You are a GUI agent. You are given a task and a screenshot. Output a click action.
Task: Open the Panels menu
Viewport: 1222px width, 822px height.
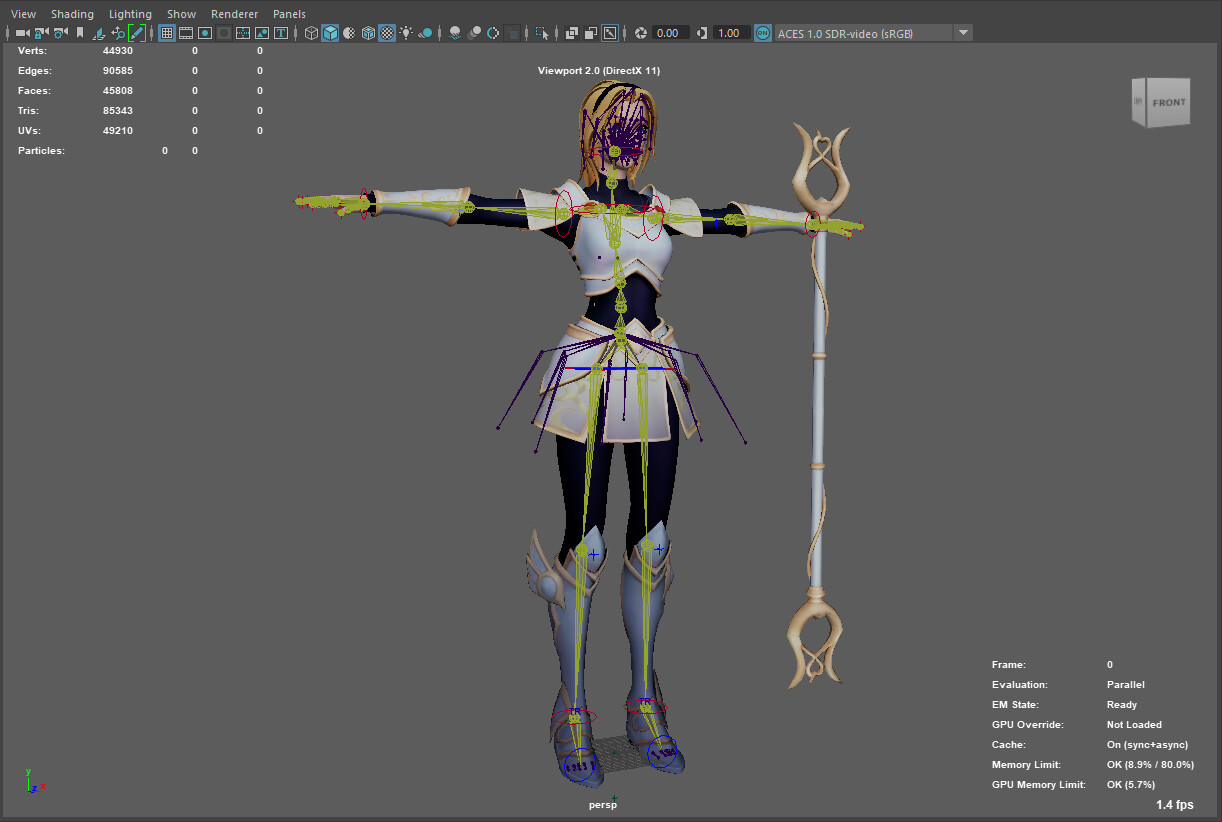289,13
